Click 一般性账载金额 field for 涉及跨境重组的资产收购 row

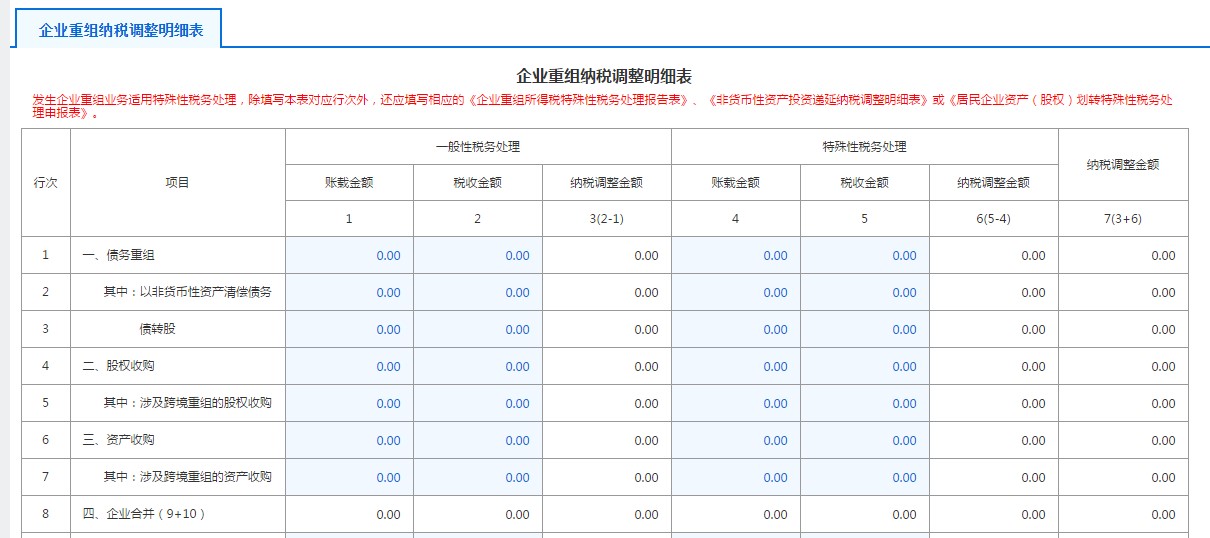pos(349,478)
